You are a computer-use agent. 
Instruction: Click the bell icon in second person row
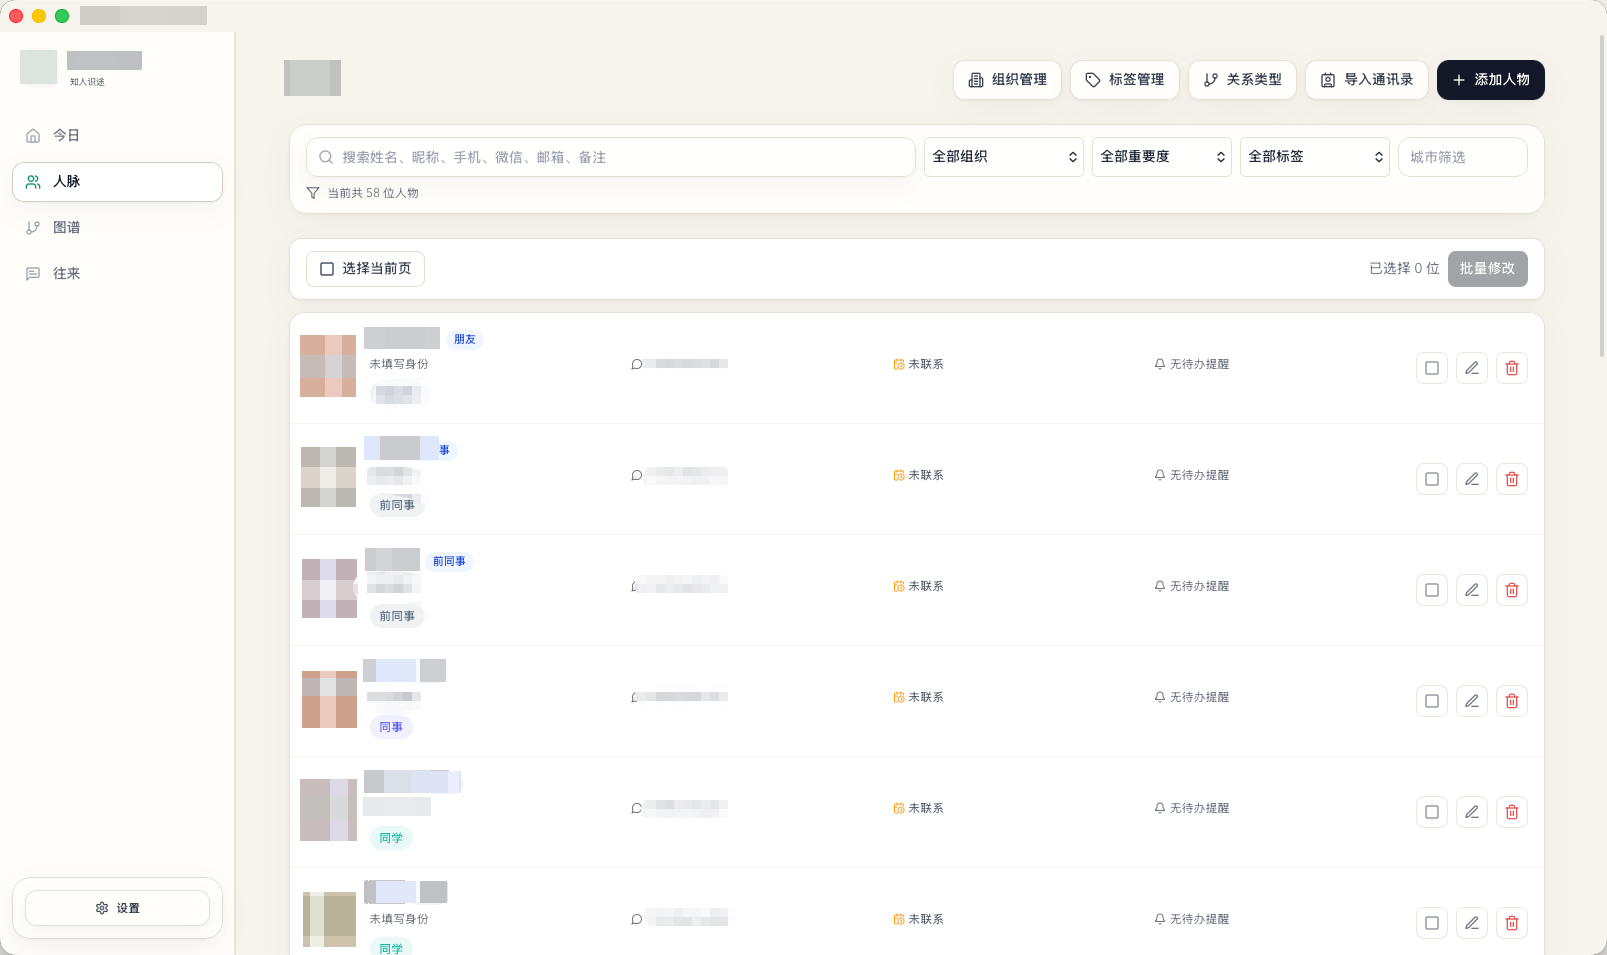[1160, 475]
